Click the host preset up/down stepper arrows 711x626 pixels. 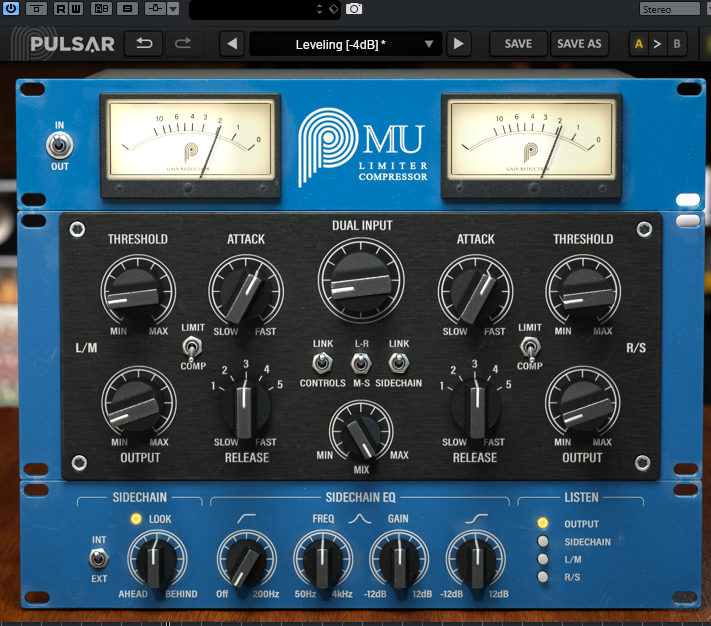point(319,9)
